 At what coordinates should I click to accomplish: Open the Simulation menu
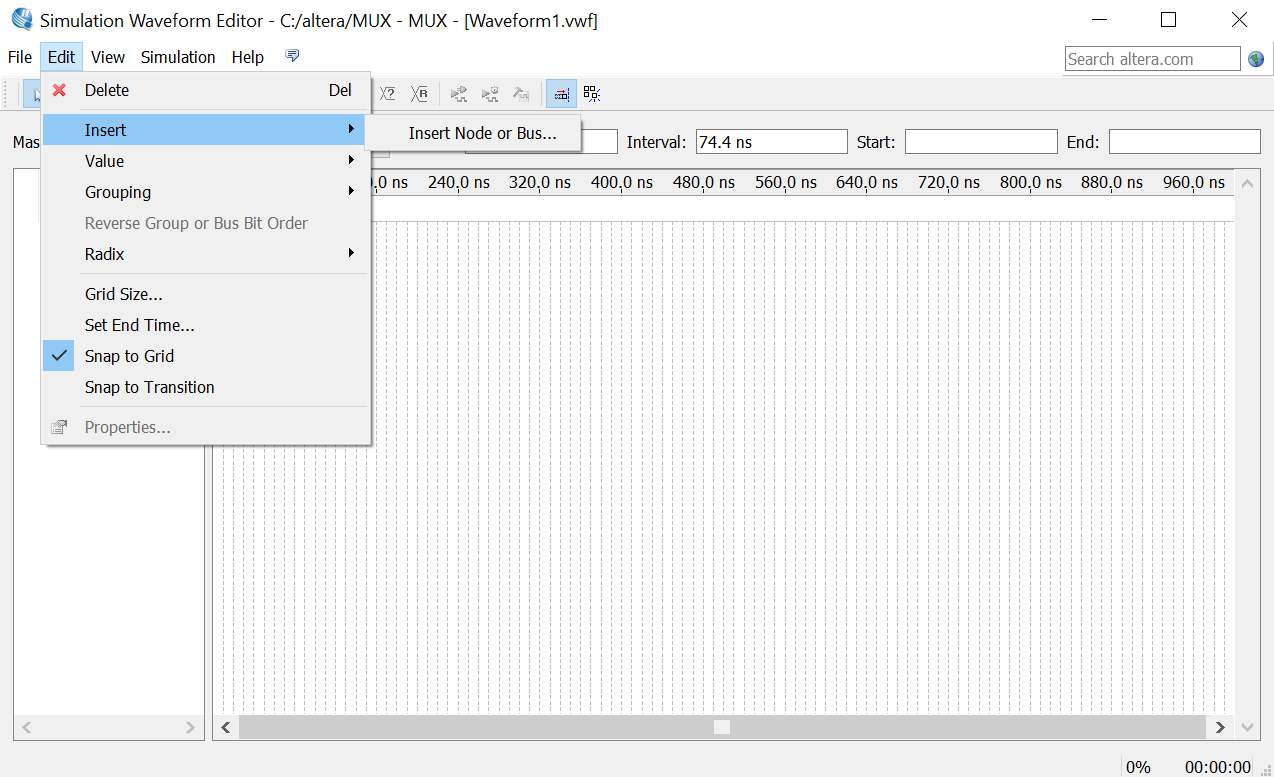178,57
